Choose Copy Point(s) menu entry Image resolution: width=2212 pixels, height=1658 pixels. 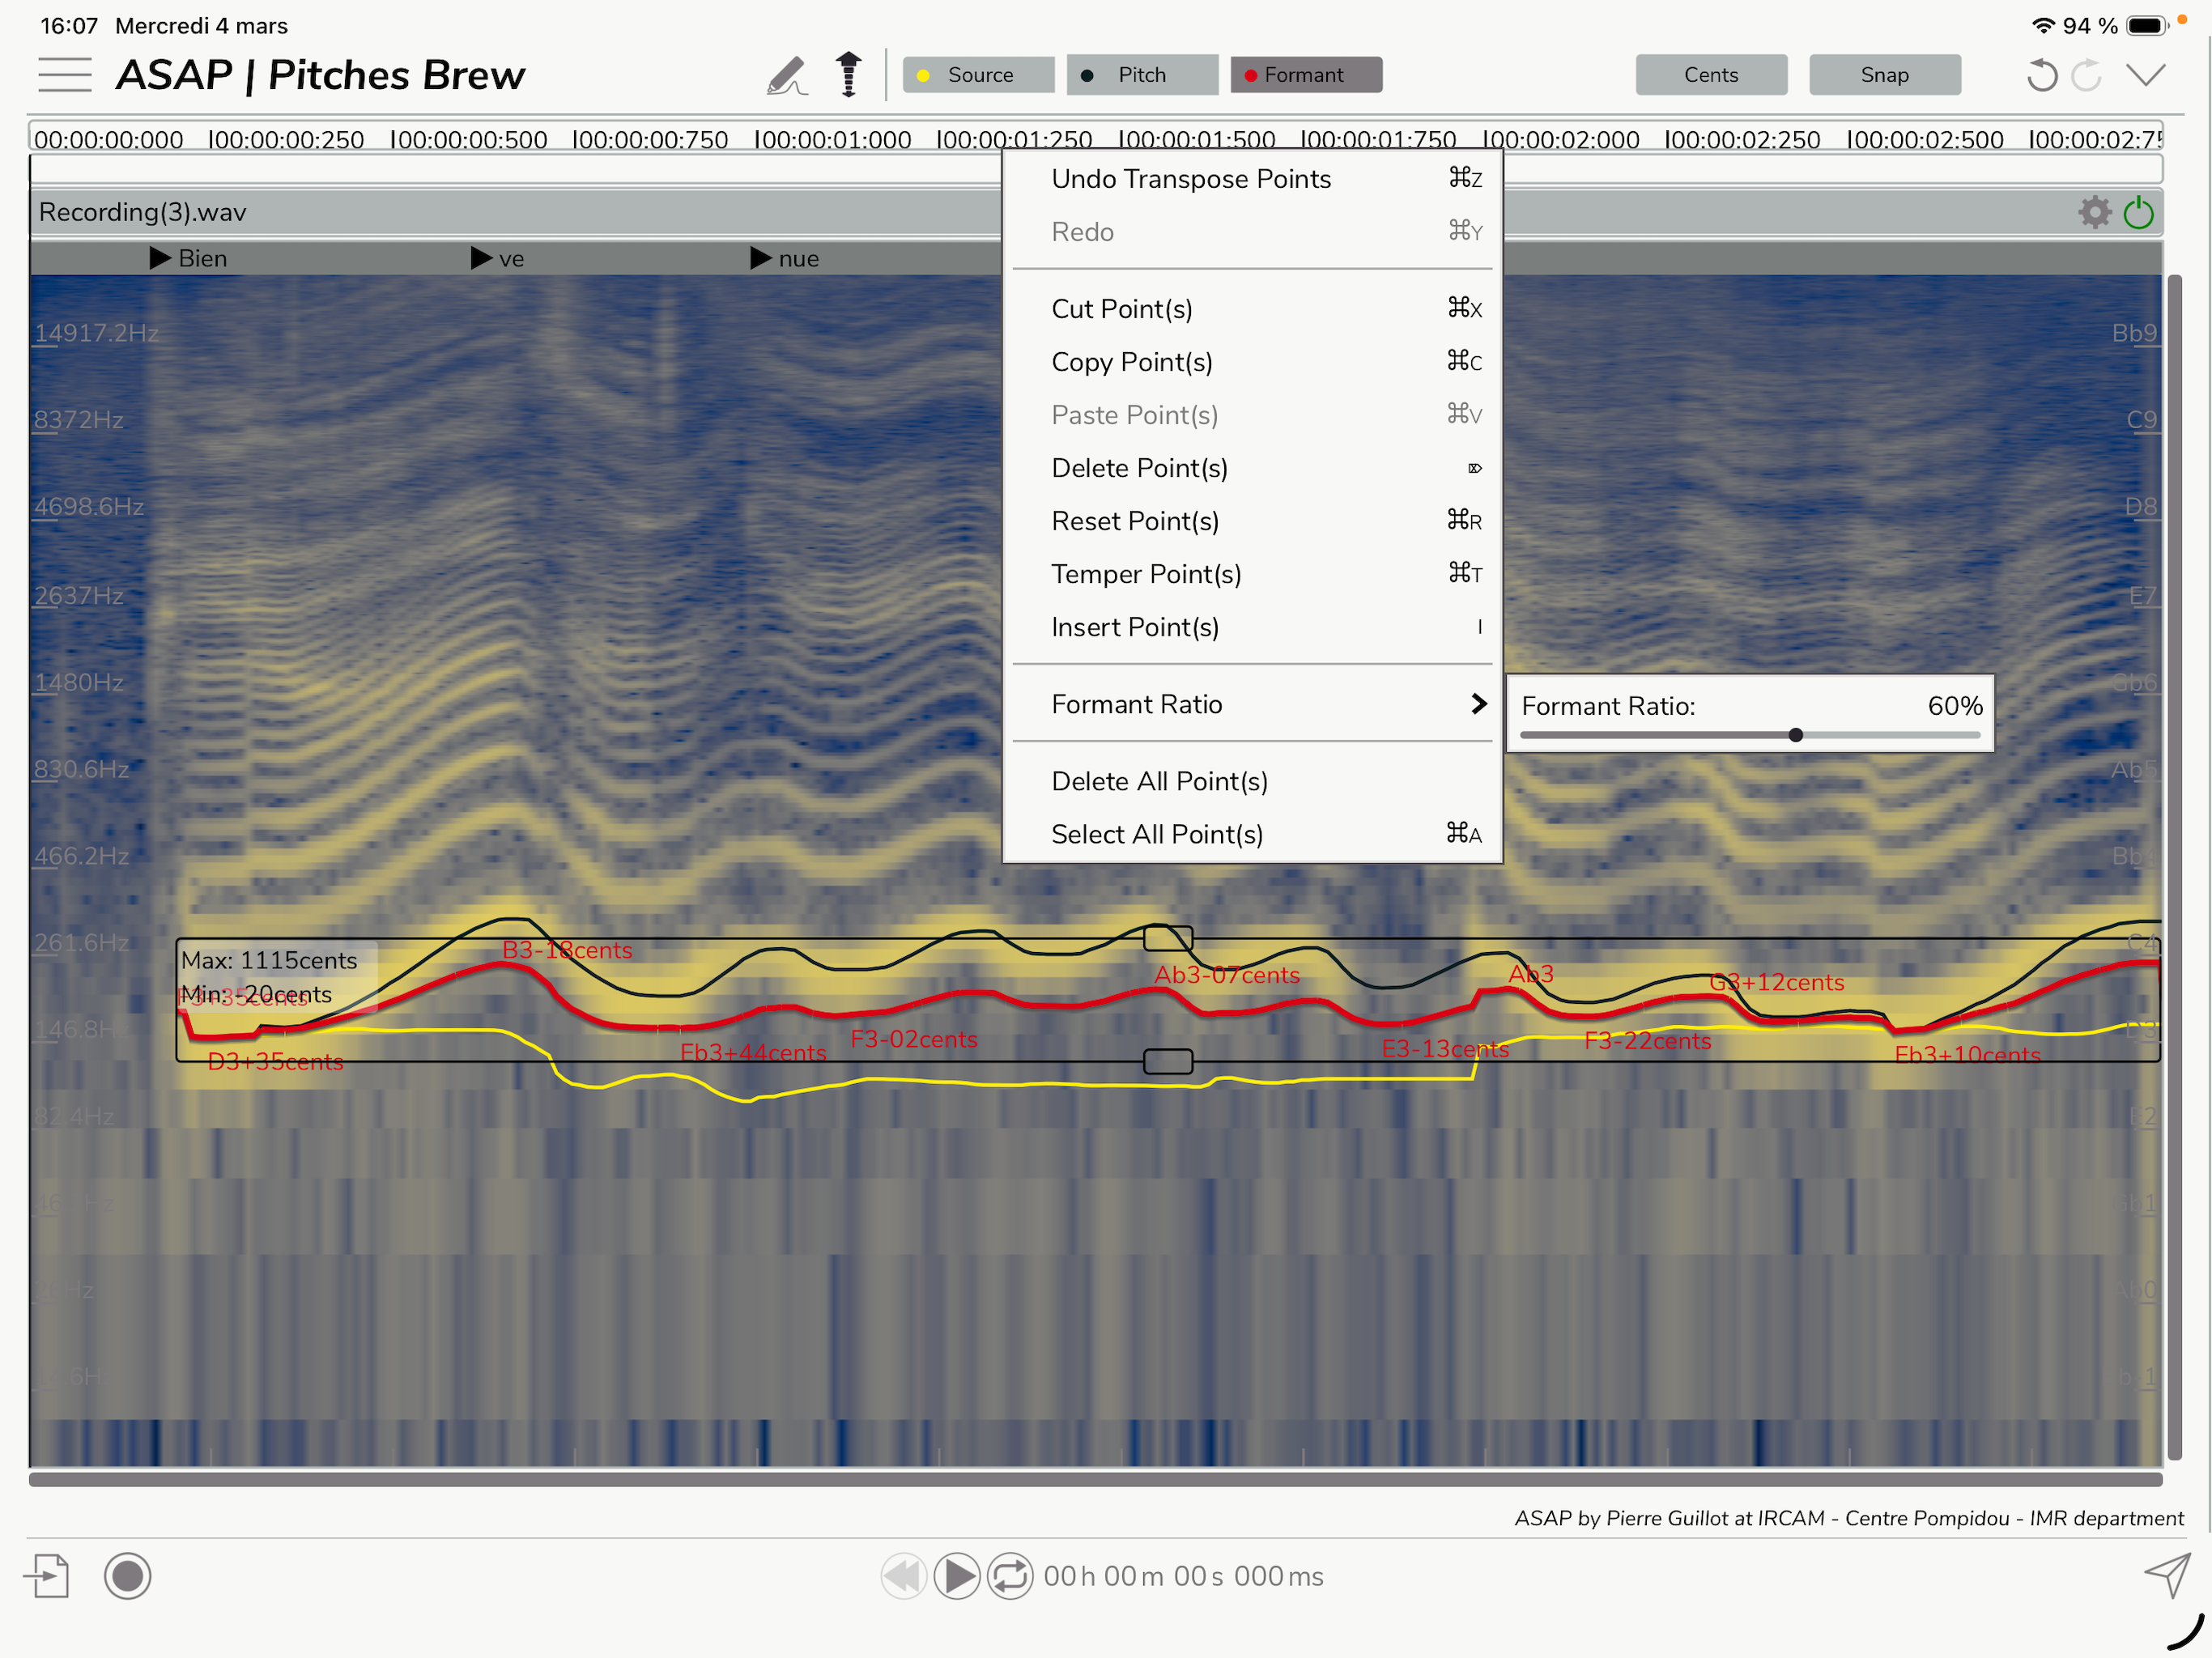tap(1252, 362)
